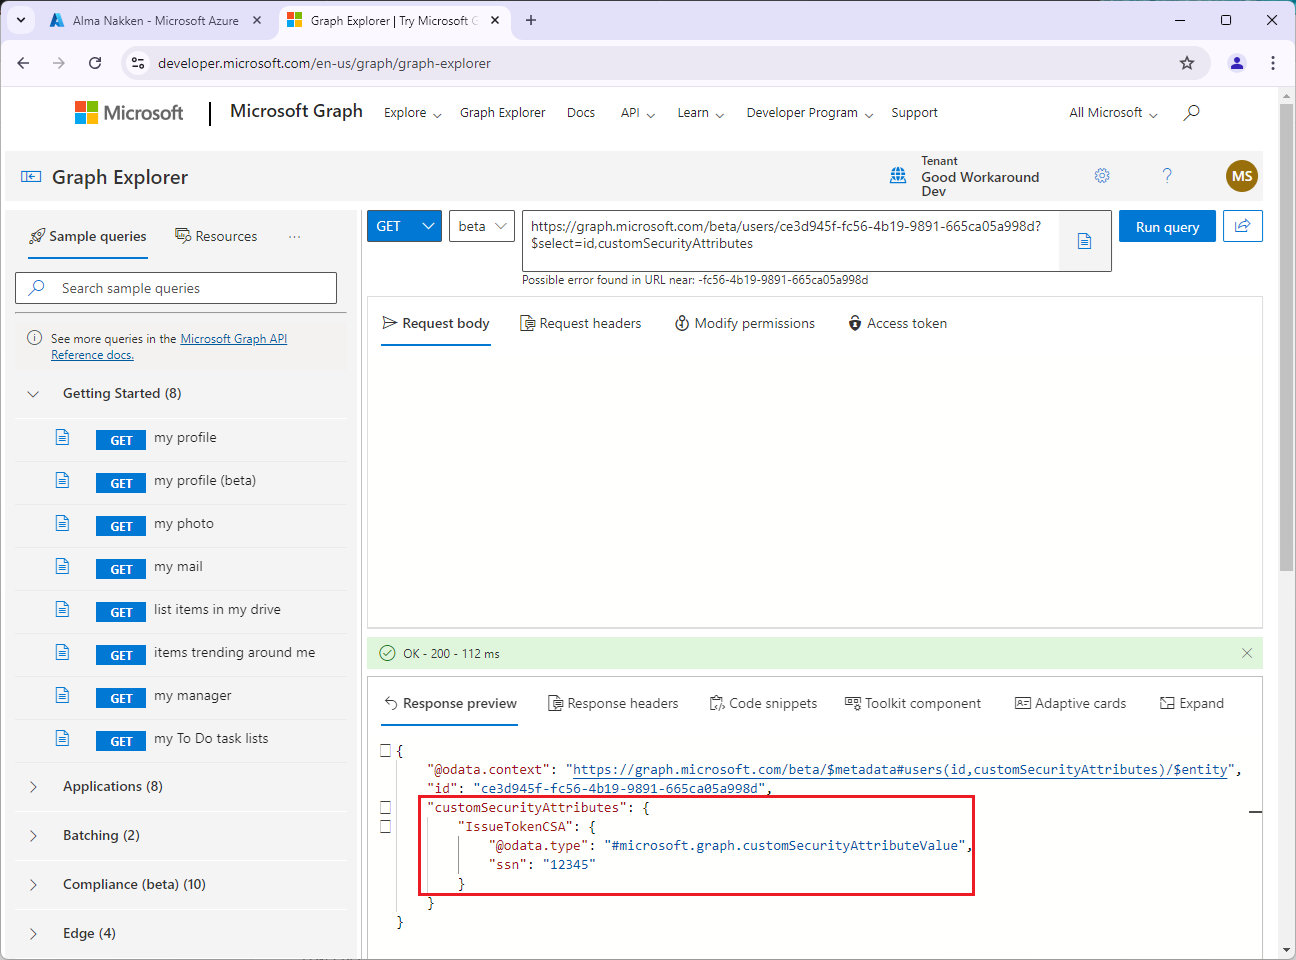Screen dimensions: 1296x960
Task: Click the help question mark icon
Action: click(x=1166, y=176)
